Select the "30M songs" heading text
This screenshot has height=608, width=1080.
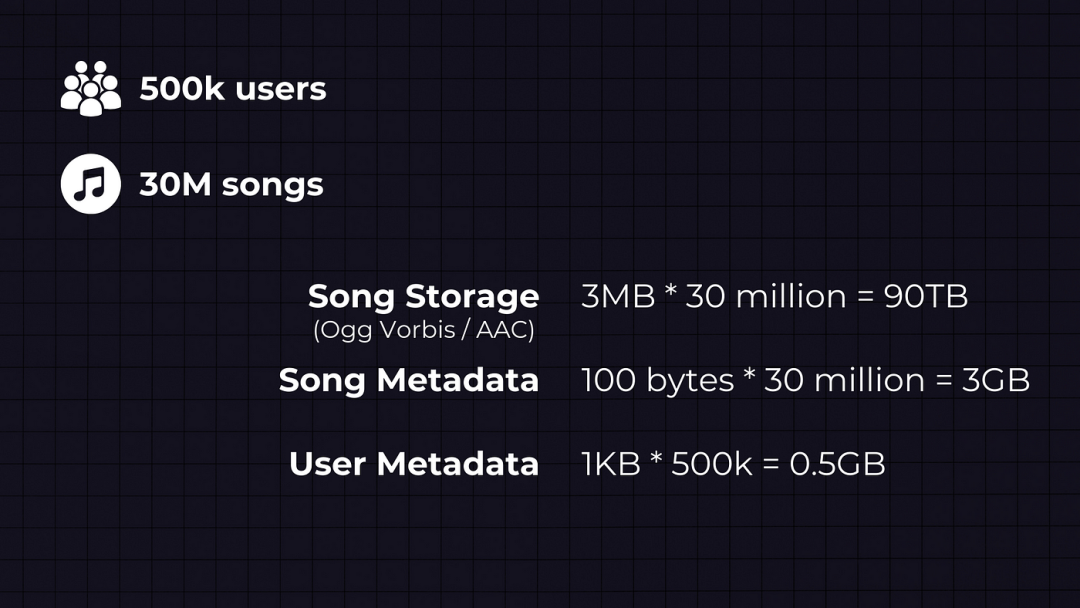(x=231, y=185)
